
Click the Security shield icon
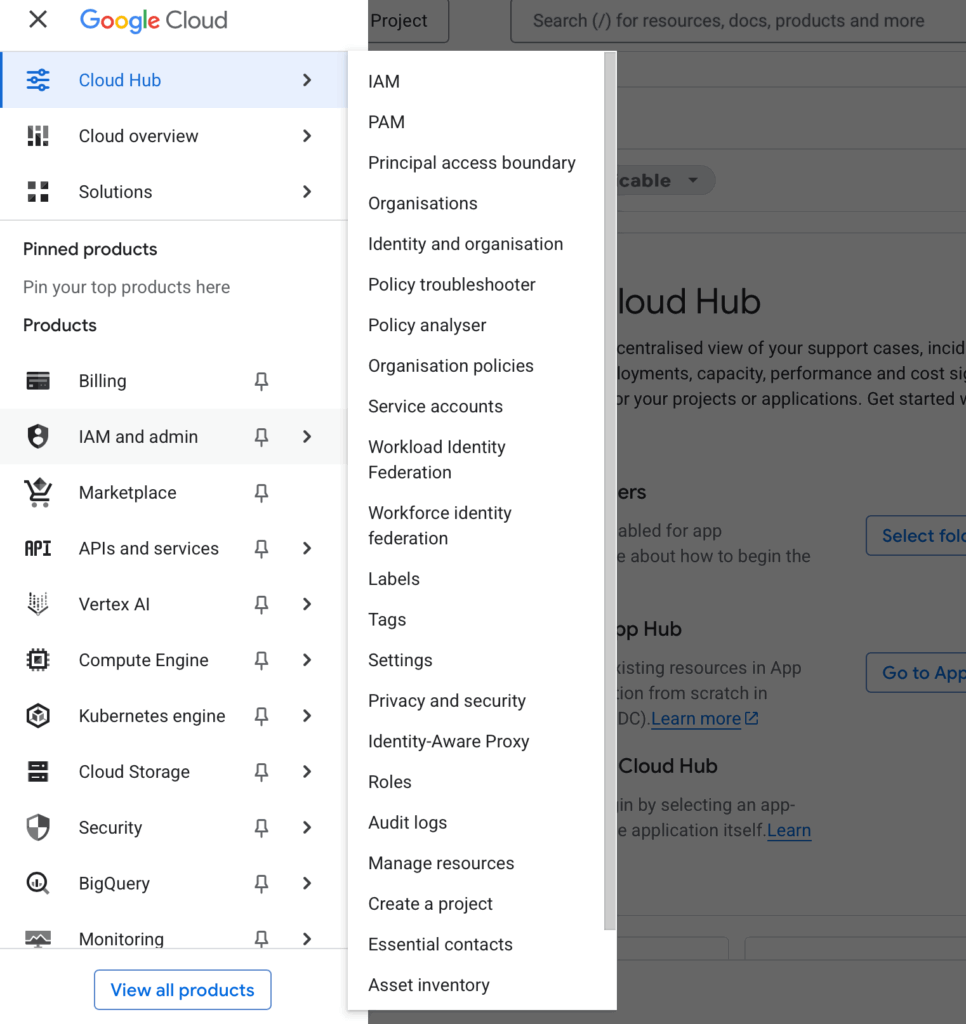(x=38, y=827)
